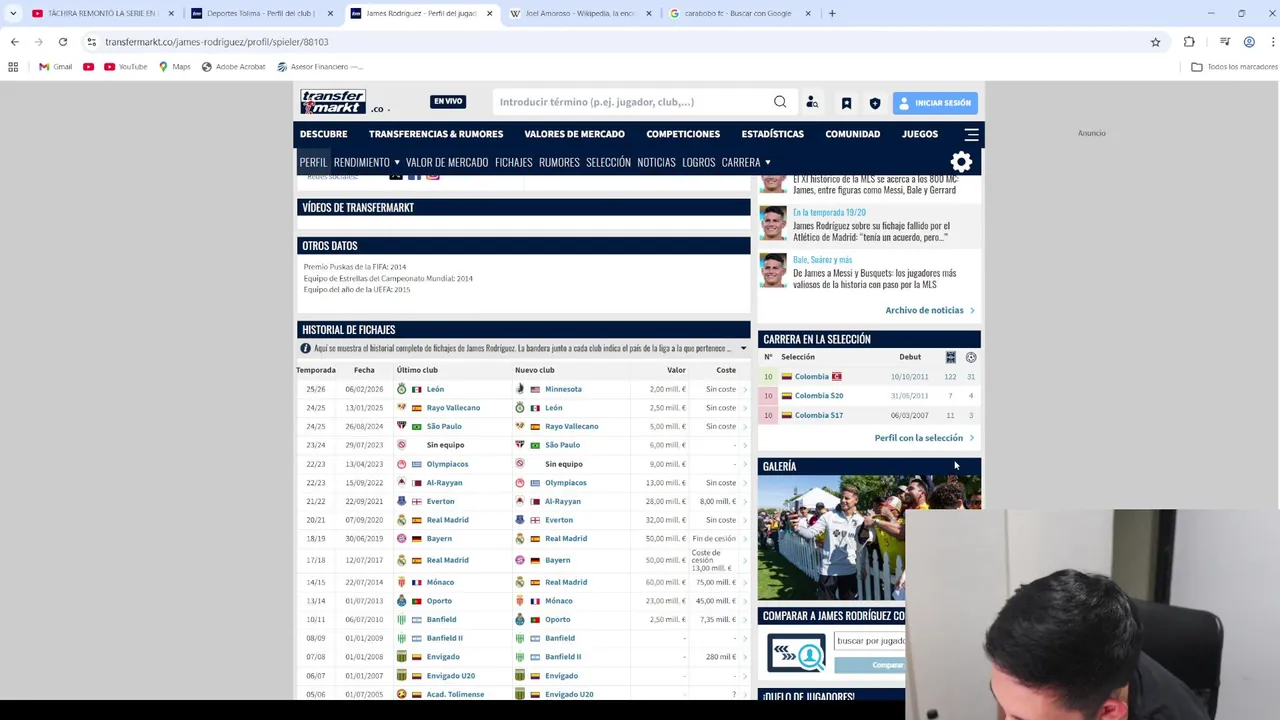Viewport: 1280px width, 720px height.
Task: Open the settings gear on player submenu
Action: coord(961,162)
